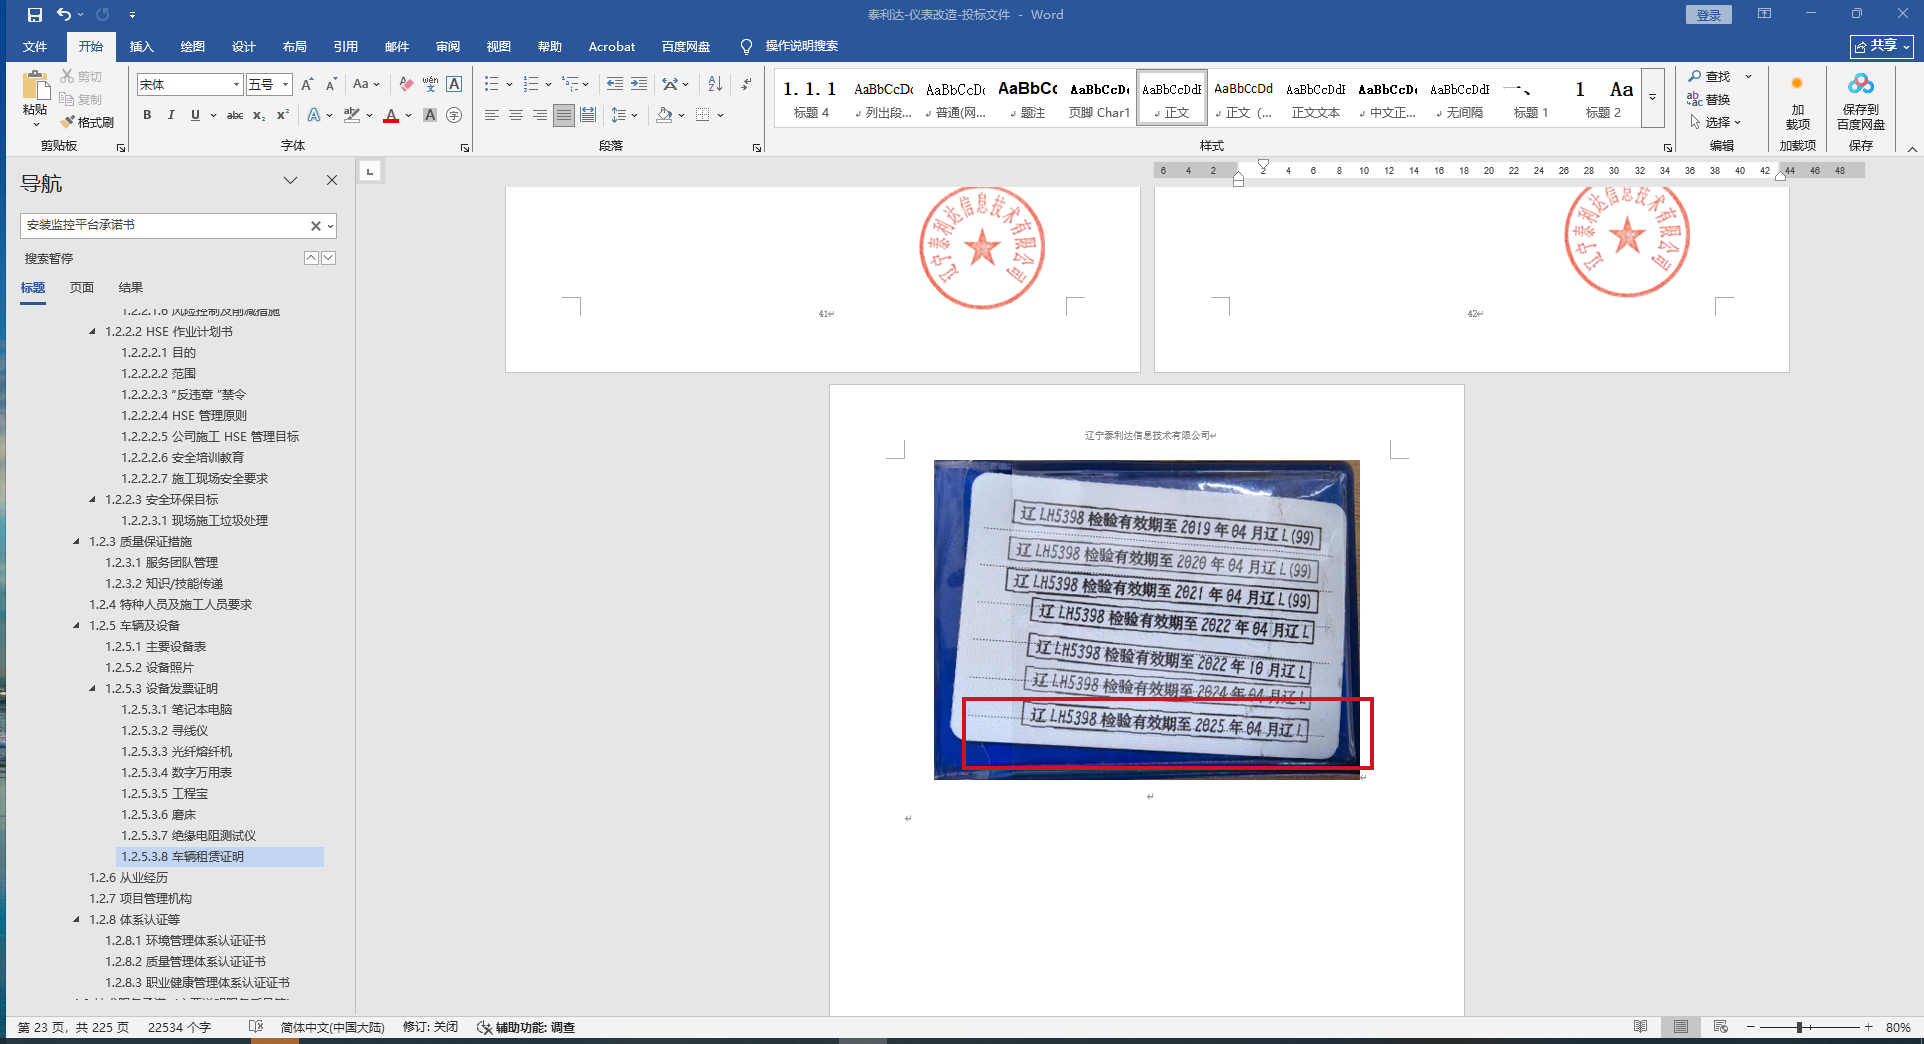Click 替换 replace button
Screen dimensions: 1924x1044
(x=1709, y=99)
